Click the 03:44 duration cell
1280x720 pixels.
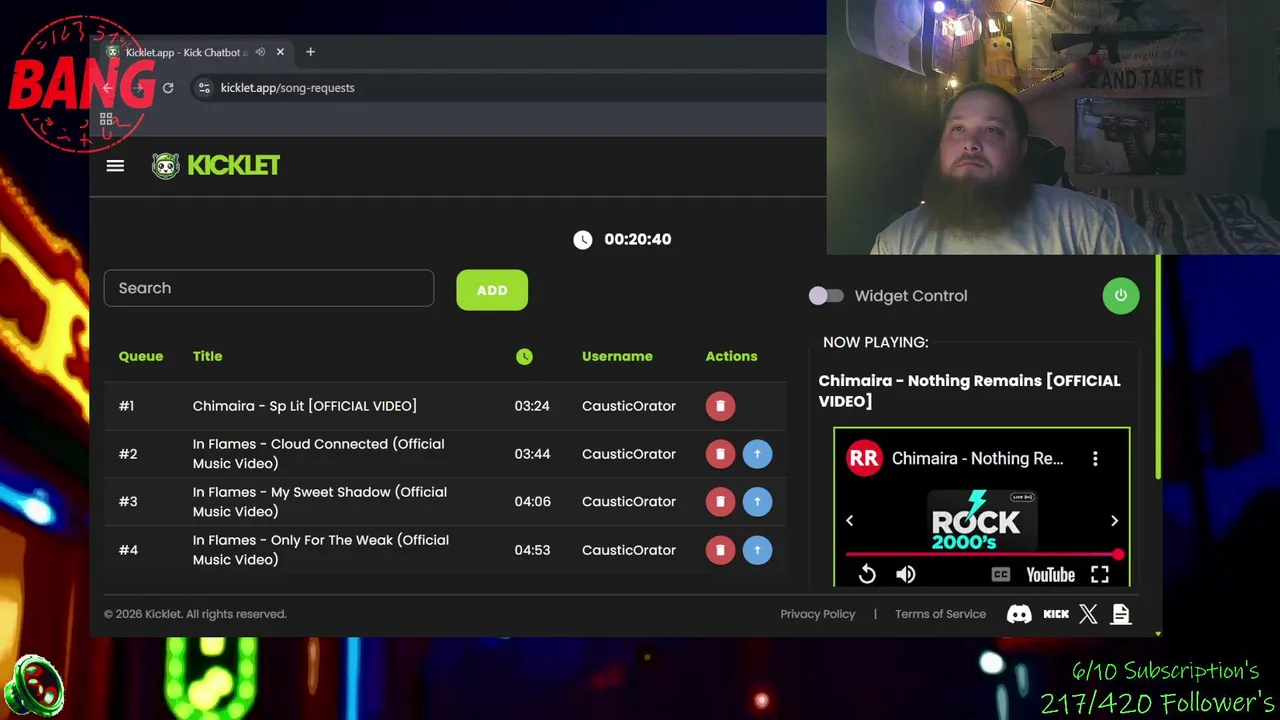(532, 454)
